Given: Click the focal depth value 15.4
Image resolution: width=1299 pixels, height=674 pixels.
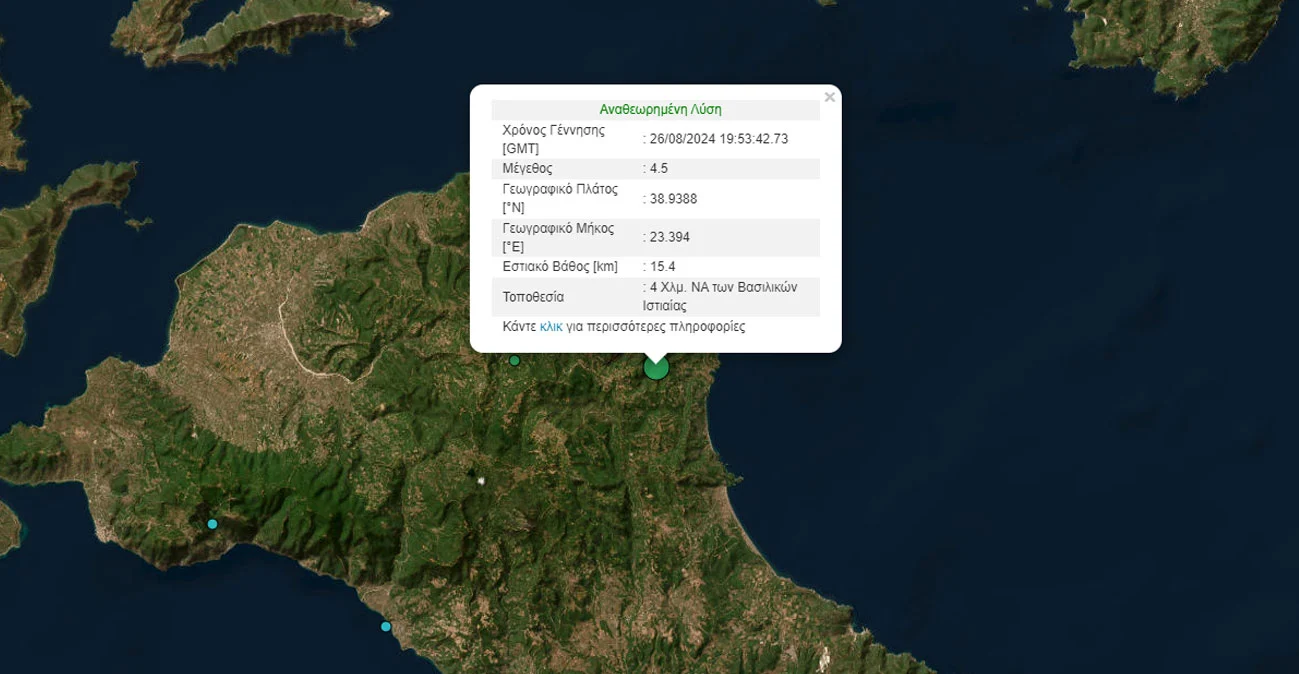Looking at the screenshot, I should point(663,267).
